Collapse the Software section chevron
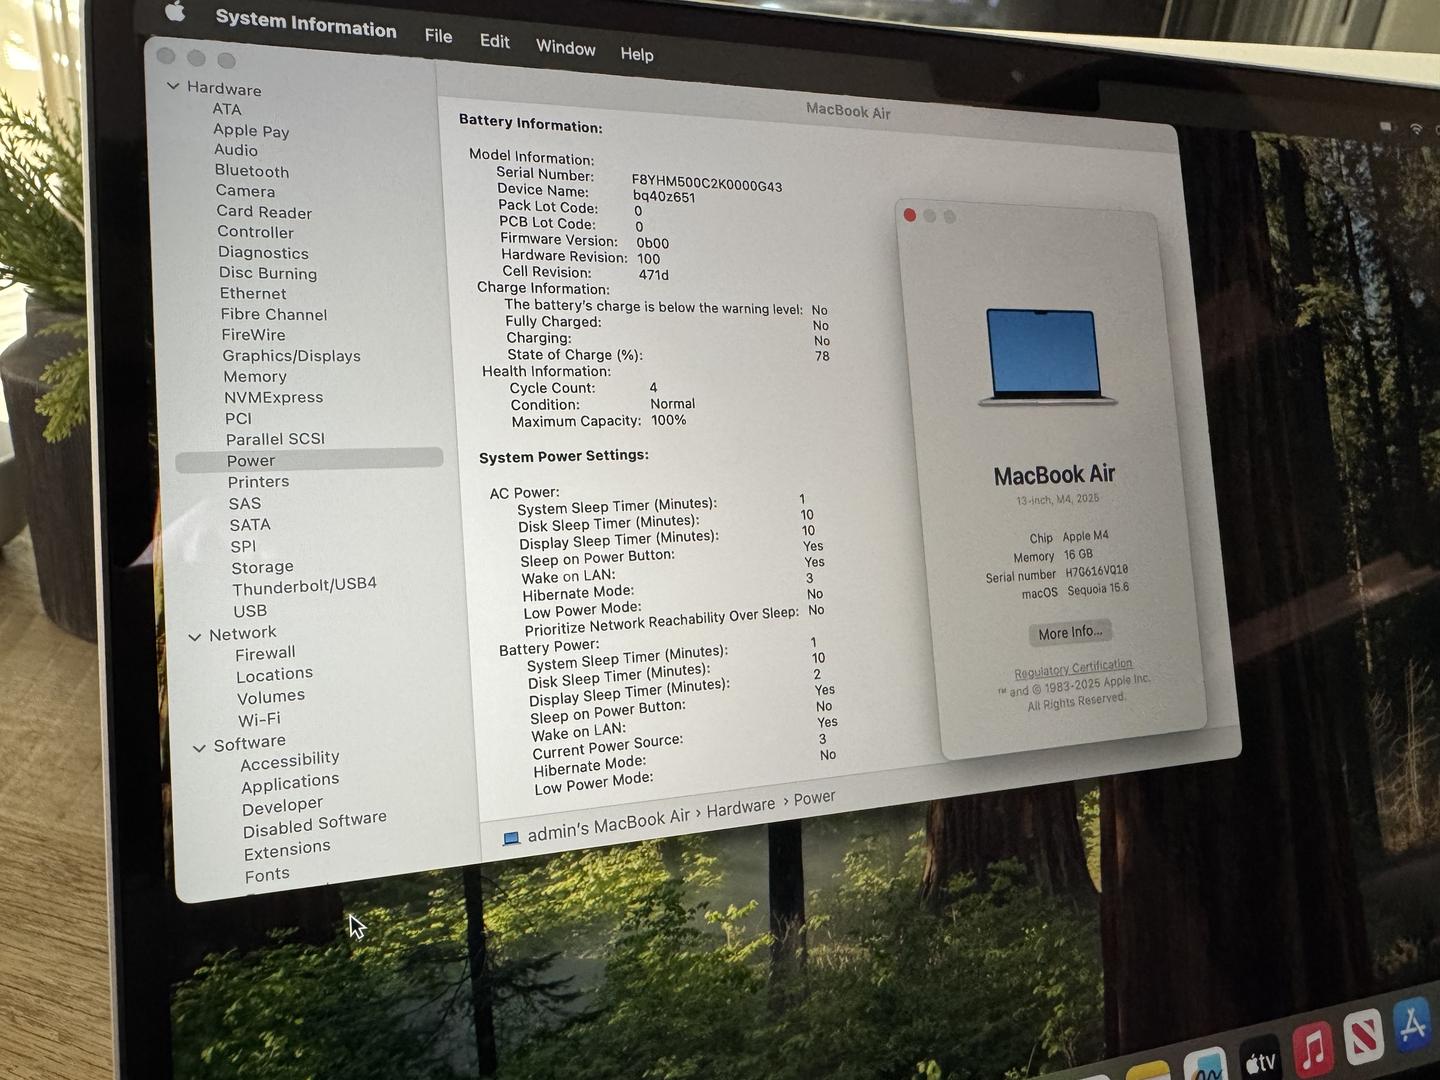Screen dimensions: 1440x1080 click(x=199, y=747)
